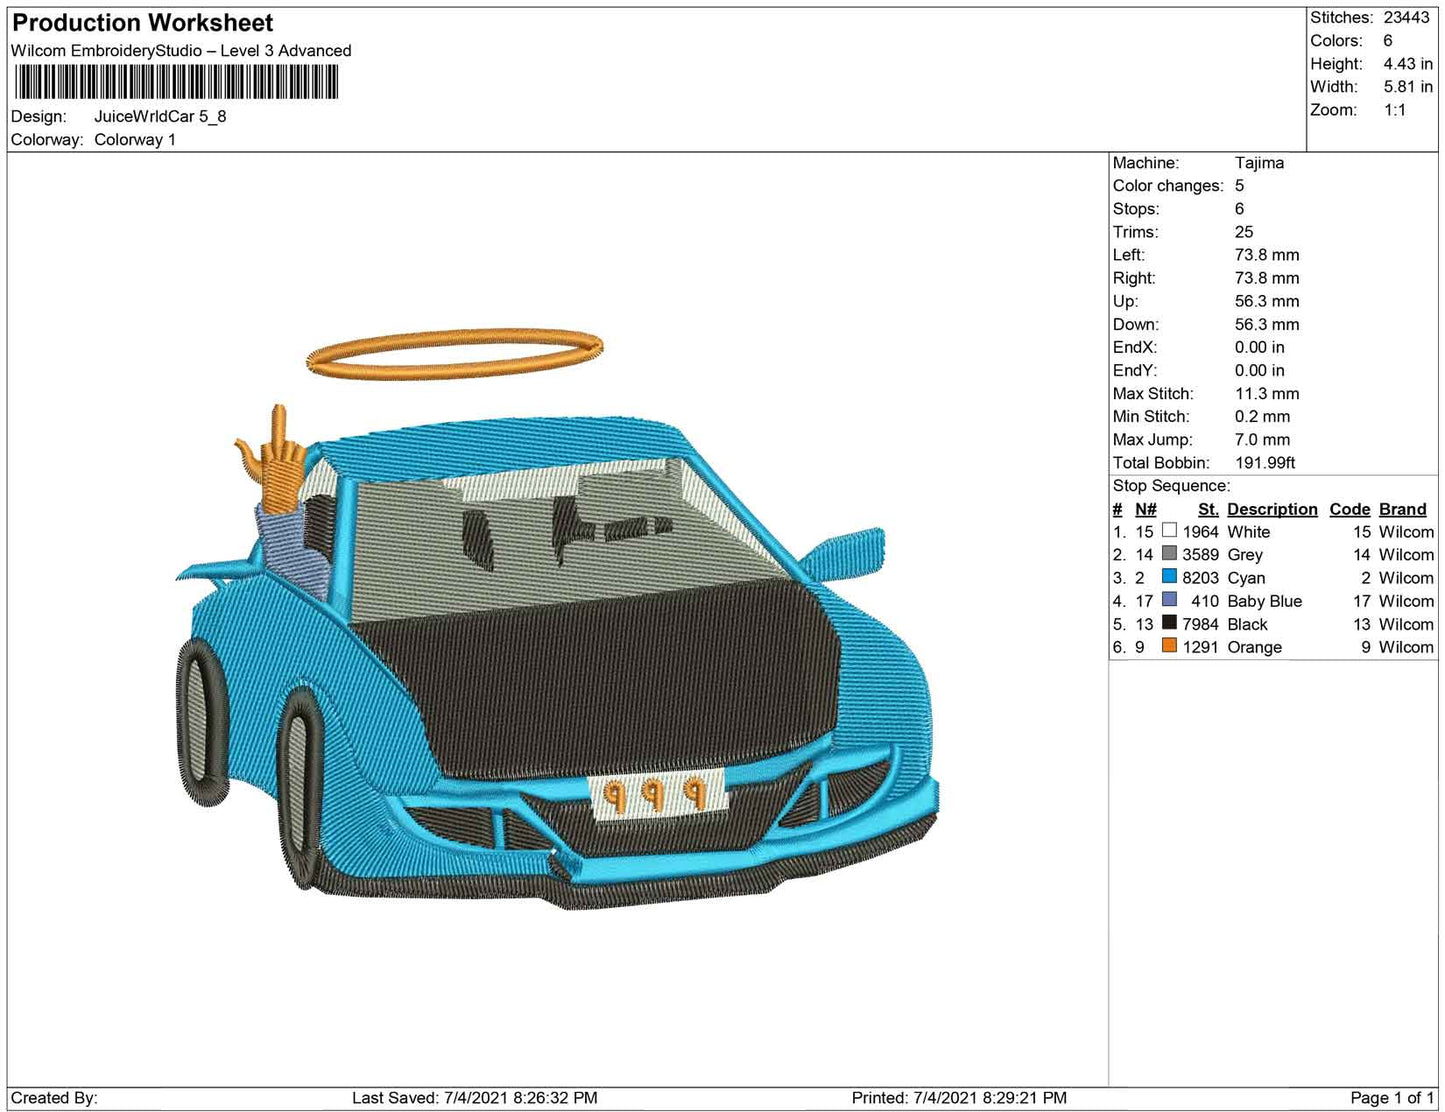Screen dimensions: 1445x1112
Task: Click the 'Cyan' description in row 3
Action: [1246, 578]
